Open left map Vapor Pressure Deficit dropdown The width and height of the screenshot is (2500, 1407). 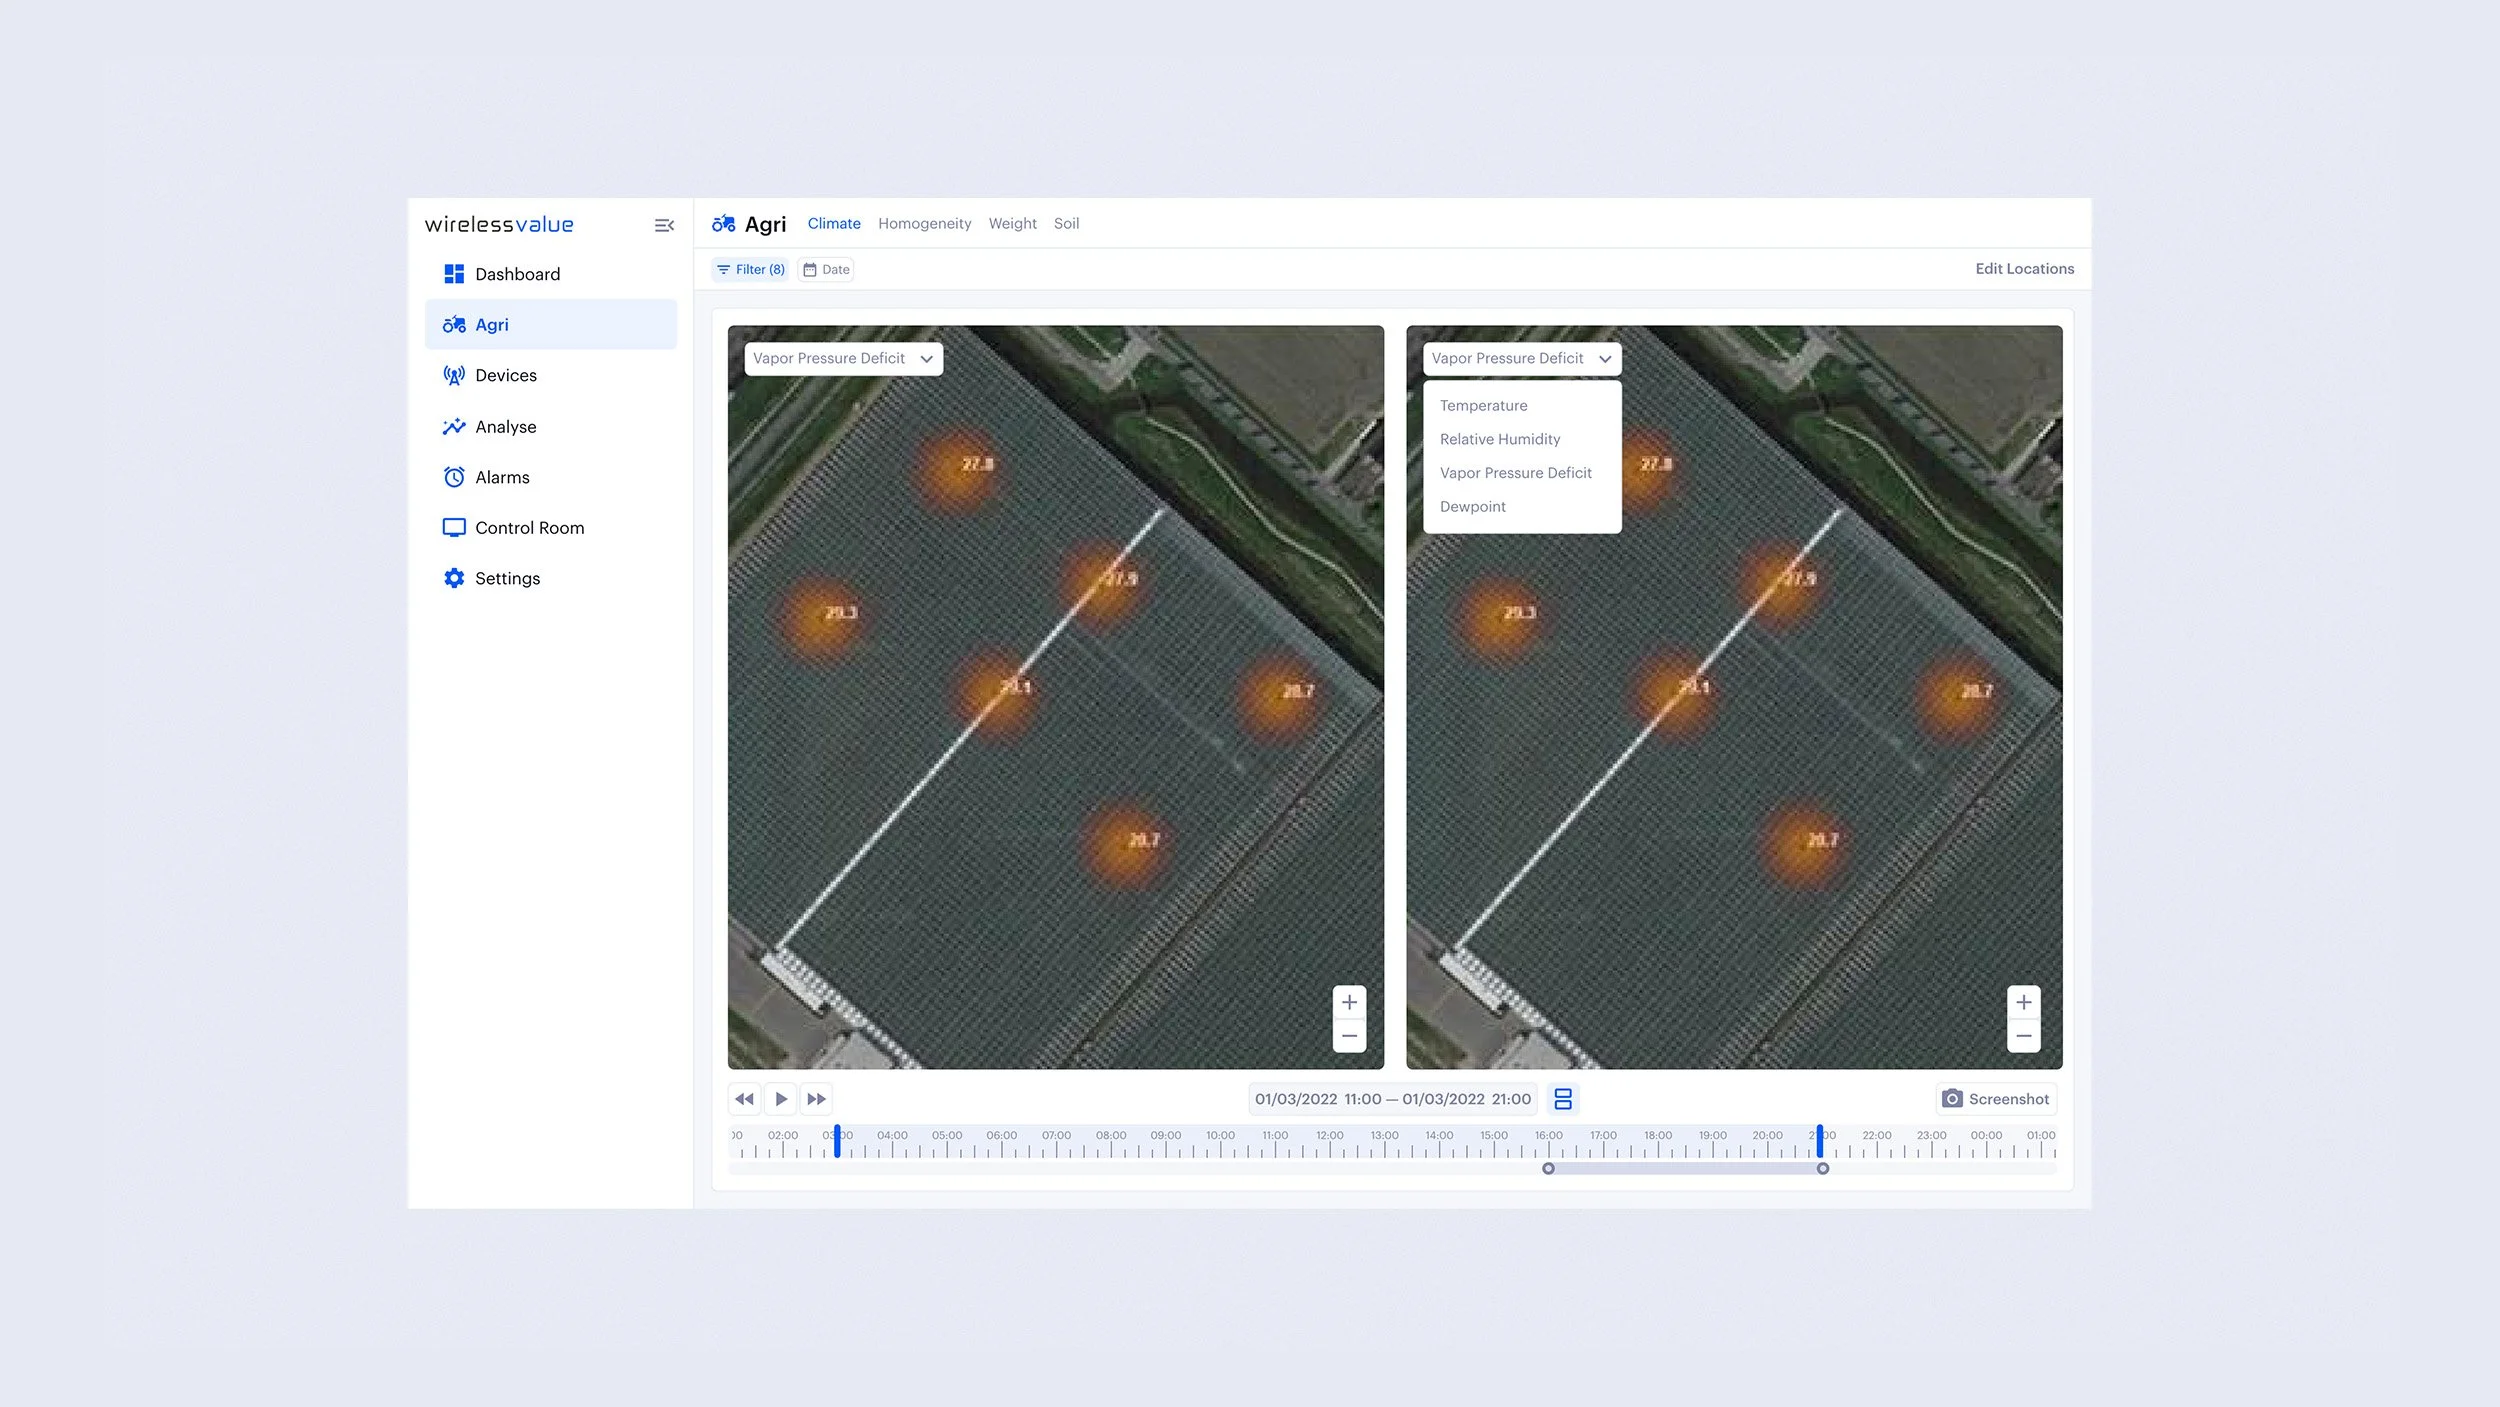pyautogui.click(x=843, y=358)
